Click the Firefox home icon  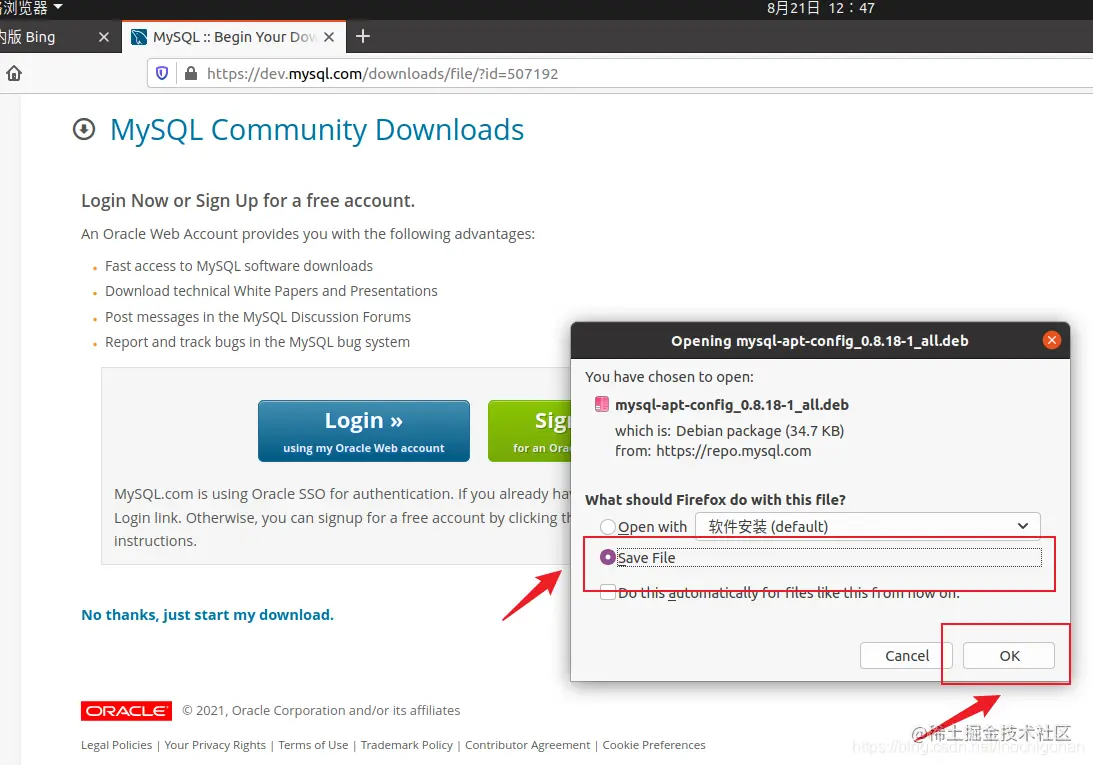(x=14, y=73)
